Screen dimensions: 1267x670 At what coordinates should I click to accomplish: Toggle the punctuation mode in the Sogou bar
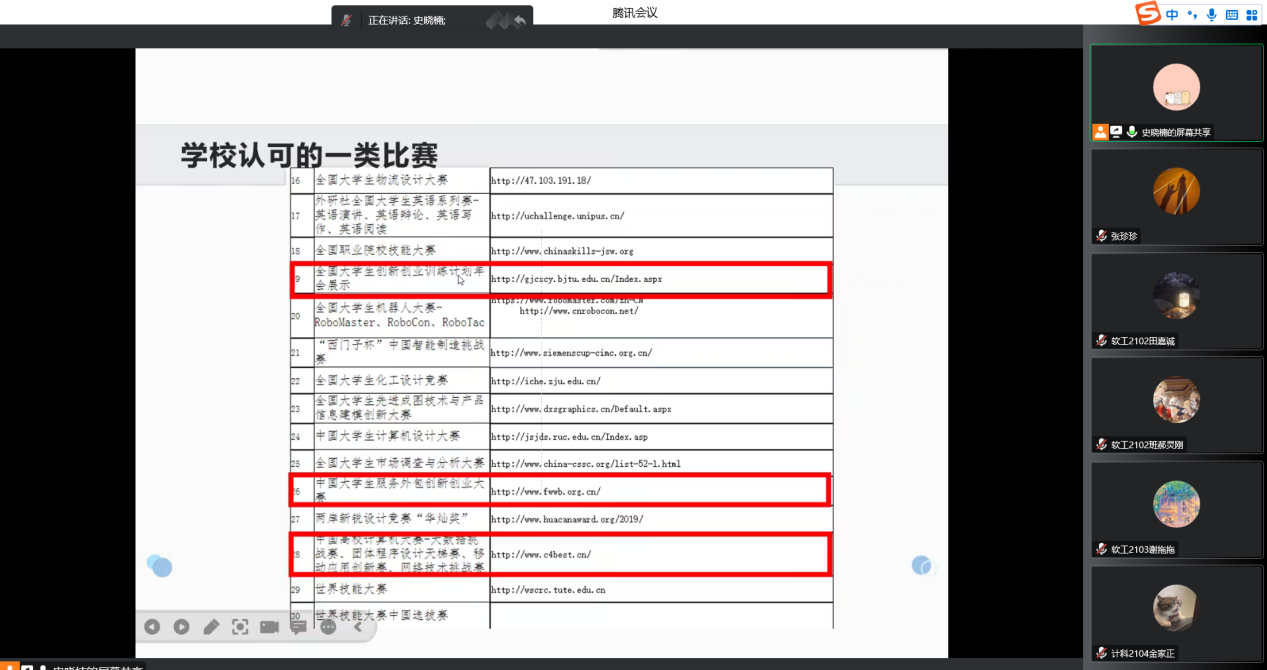[1192, 14]
